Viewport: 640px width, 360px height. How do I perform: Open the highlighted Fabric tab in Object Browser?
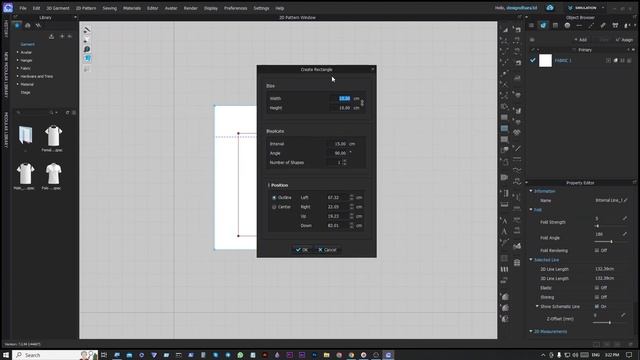click(x=543, y=25)
